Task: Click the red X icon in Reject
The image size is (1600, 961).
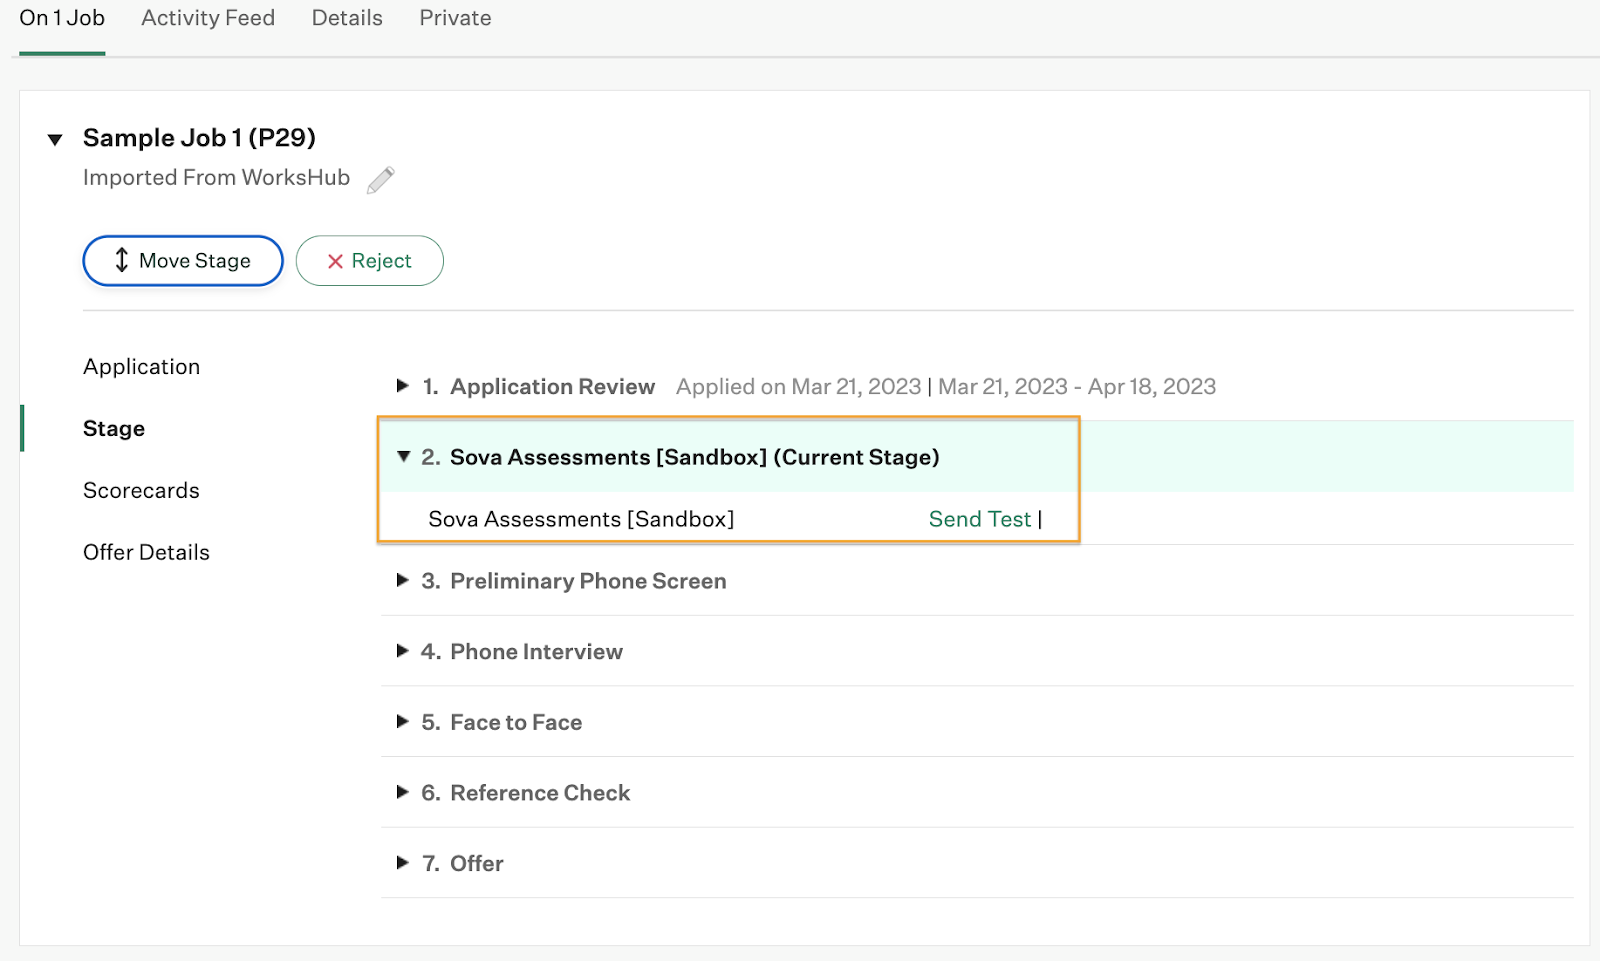Action: [x=335, y=261]
